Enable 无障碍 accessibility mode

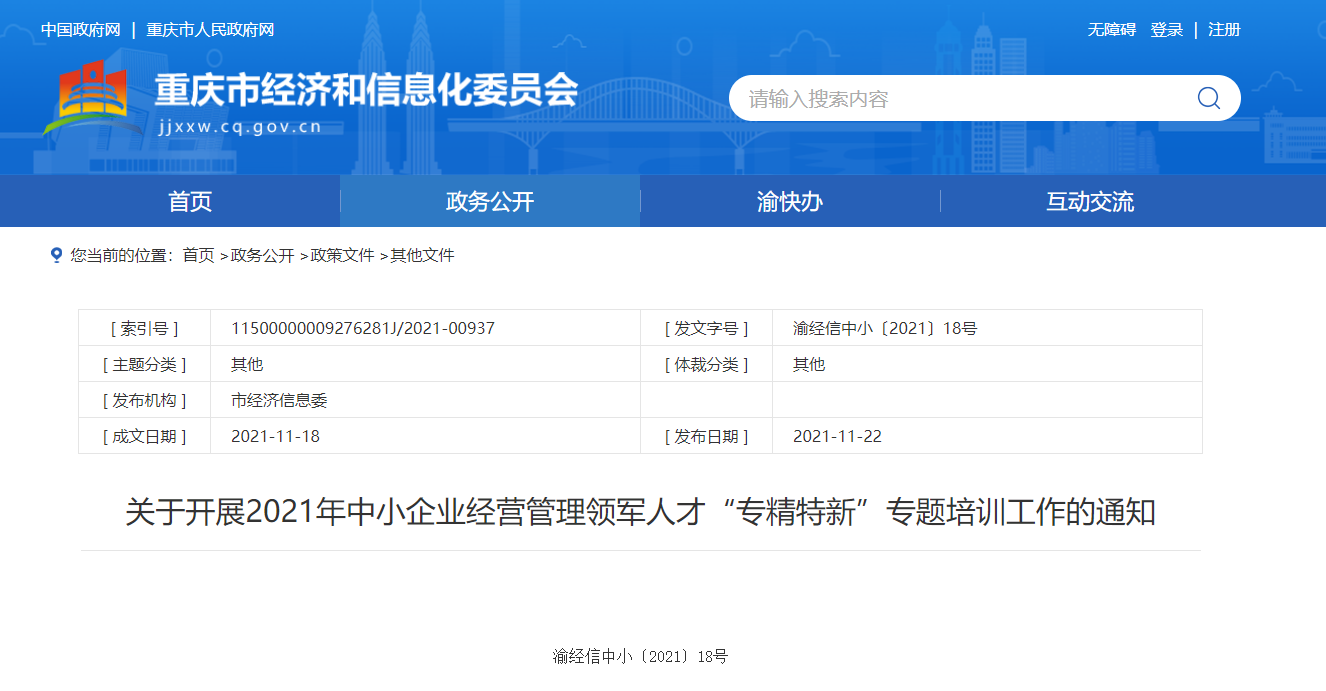click(x=1111, y=30)
